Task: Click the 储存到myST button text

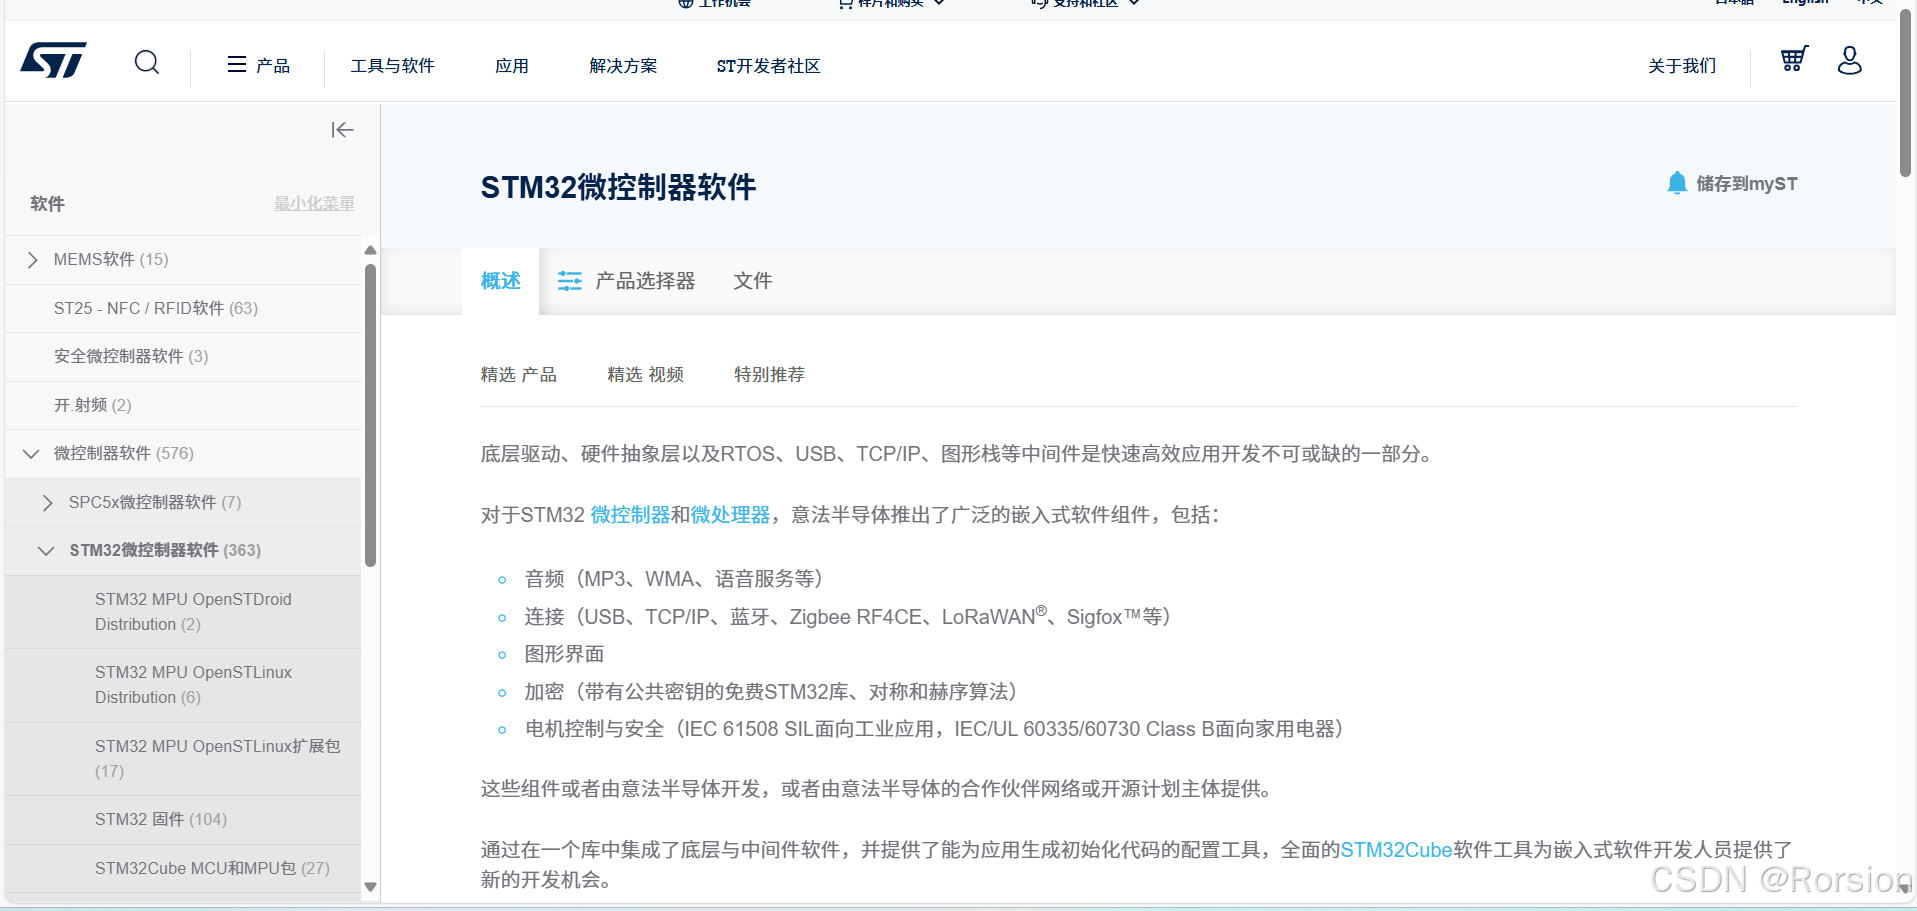Action: click(x=1747, y=184)
